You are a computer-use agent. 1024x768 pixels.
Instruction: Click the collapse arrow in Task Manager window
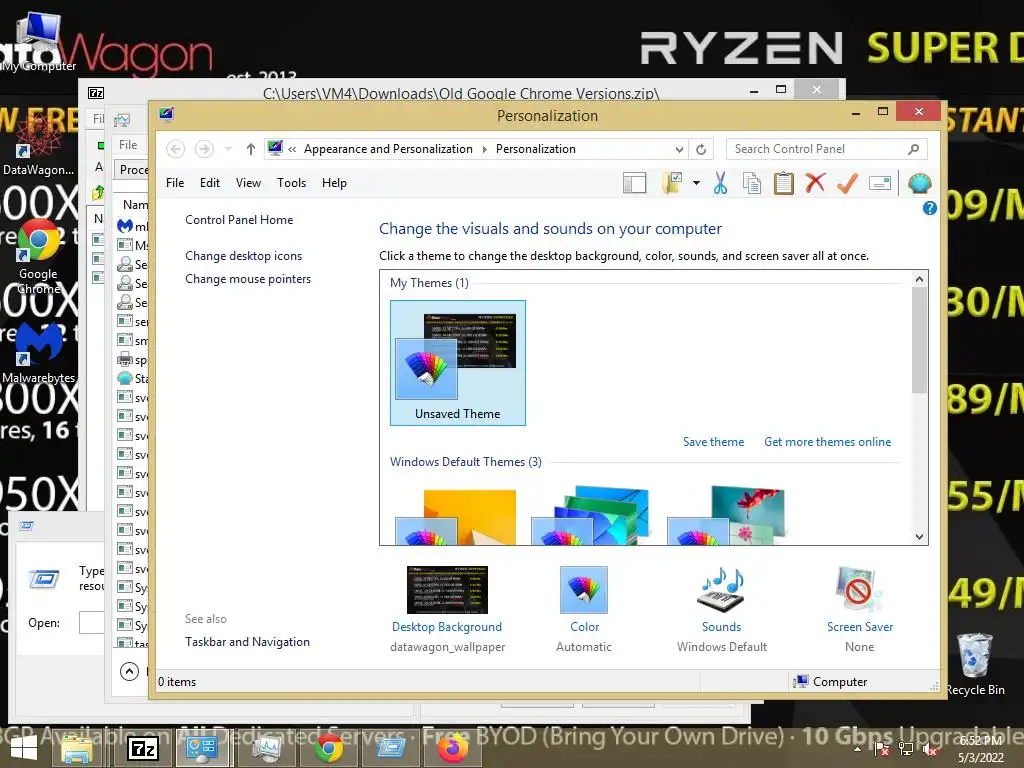tap(129, 671)
